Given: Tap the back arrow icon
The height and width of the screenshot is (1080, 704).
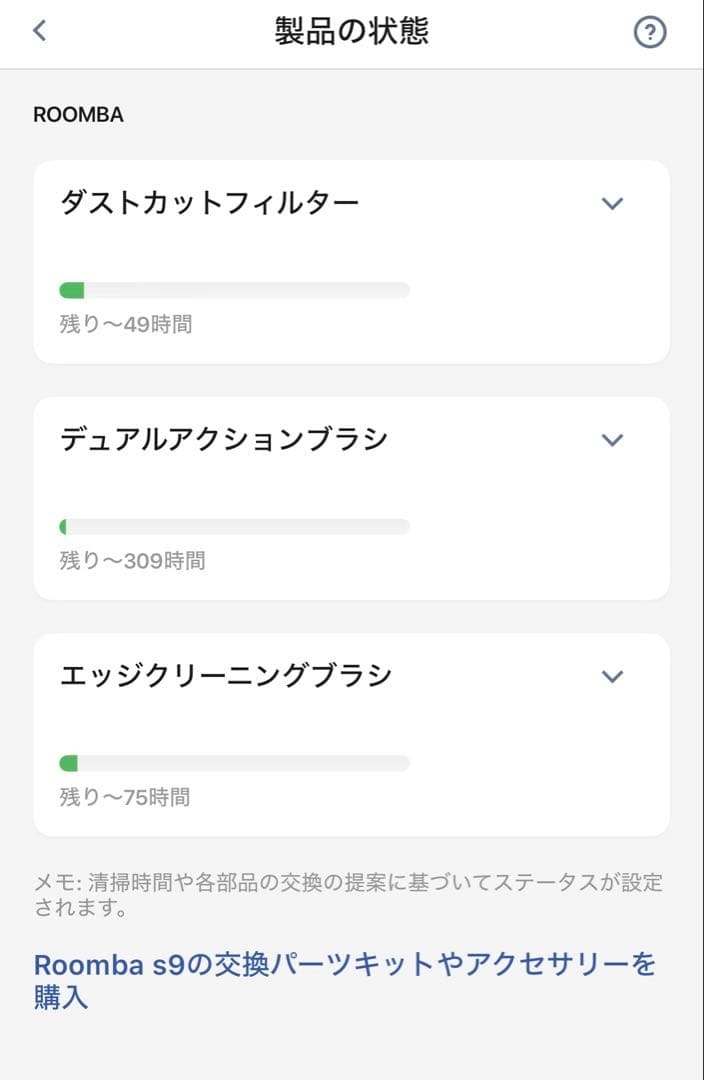Looking at the screenshot, I should point(40,31).
